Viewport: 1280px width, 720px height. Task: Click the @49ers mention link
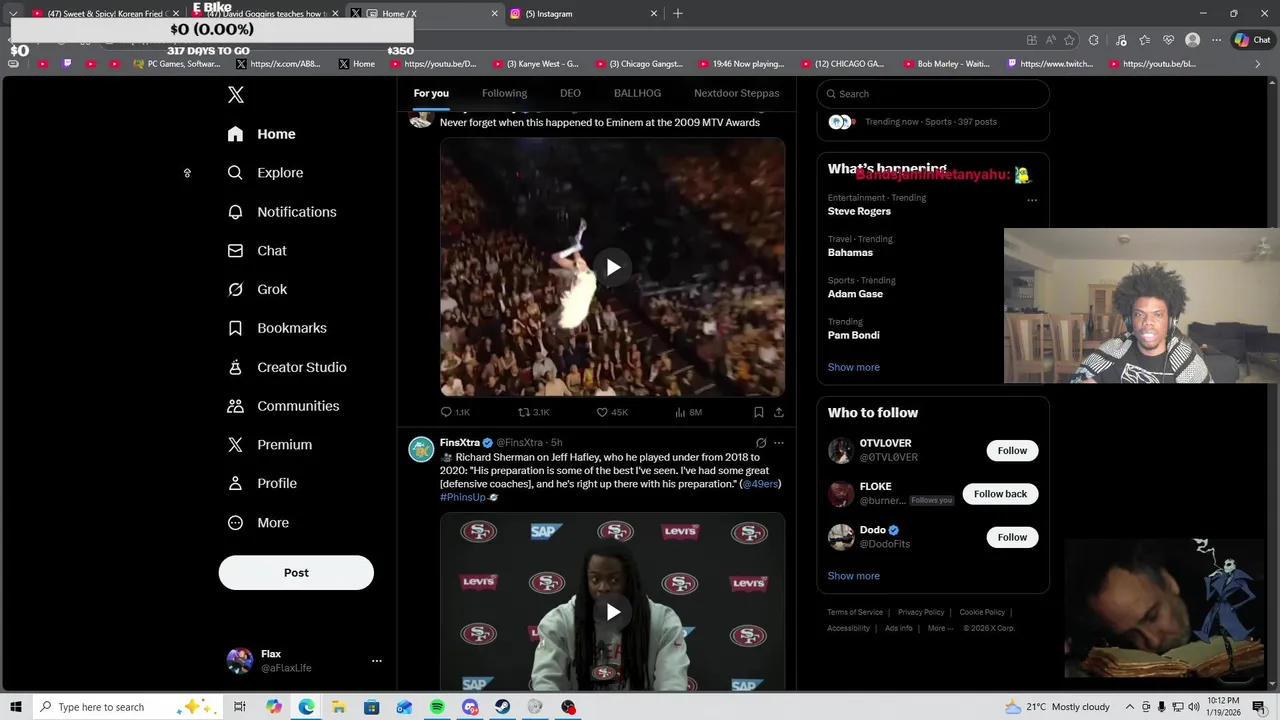point(760,484)
